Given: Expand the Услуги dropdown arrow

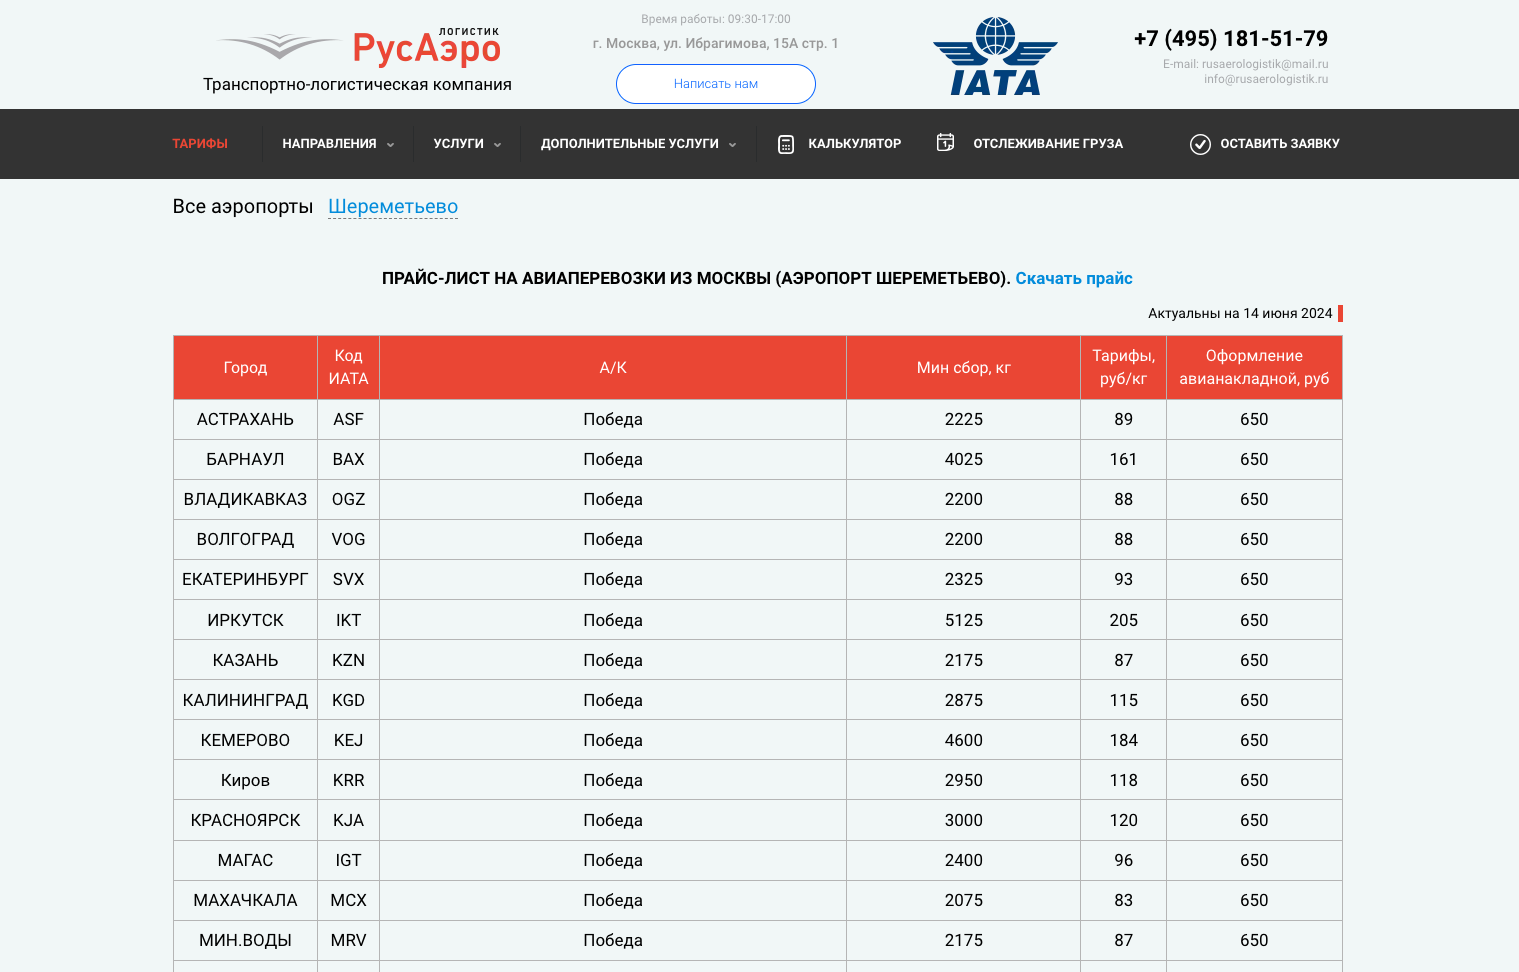Looking at the screenshot, I should (x=497, y=145).
